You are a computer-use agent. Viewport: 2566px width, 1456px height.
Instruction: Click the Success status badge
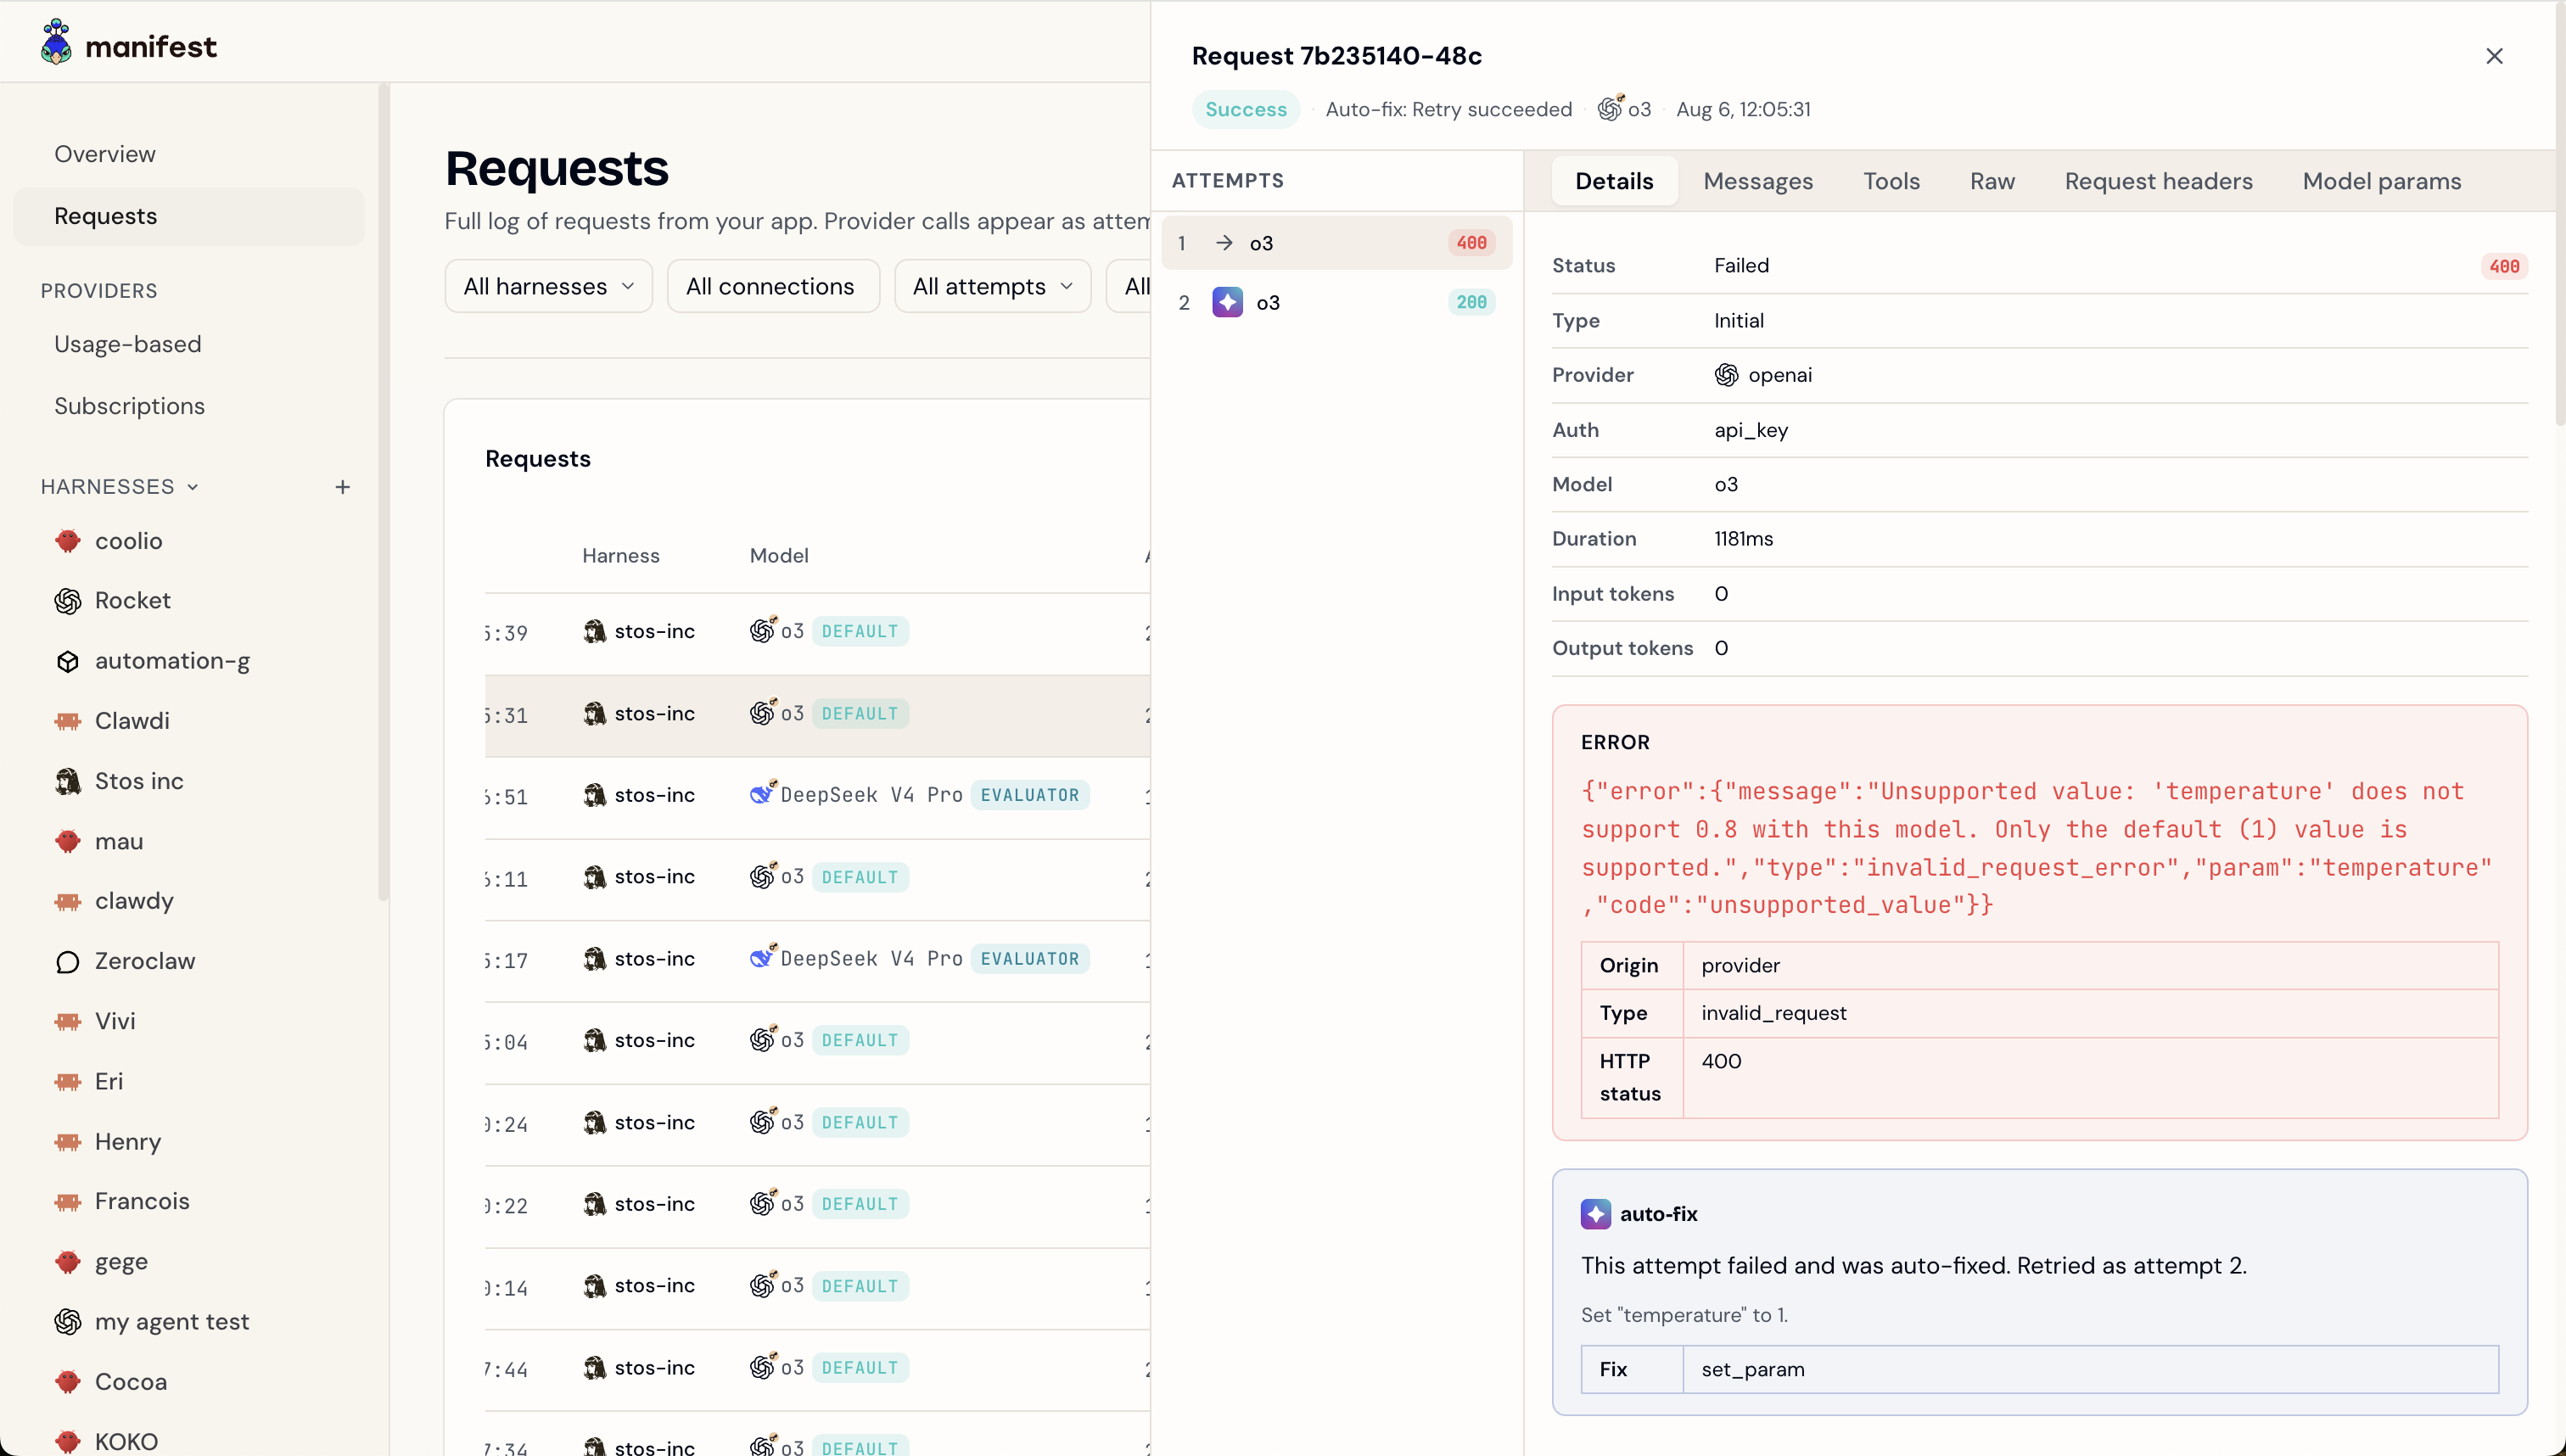tap(1245, 109)
